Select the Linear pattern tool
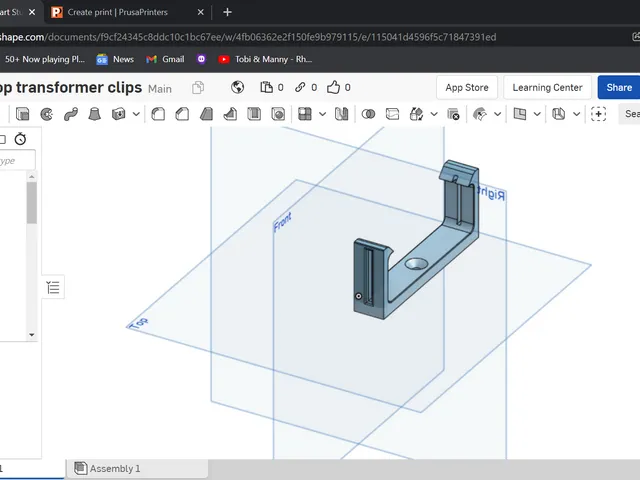640x480 pixels. pos(305,114)
